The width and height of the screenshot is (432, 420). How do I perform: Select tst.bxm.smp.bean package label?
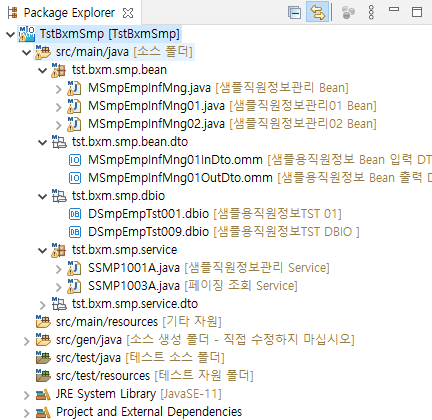[x=119, y=70]
